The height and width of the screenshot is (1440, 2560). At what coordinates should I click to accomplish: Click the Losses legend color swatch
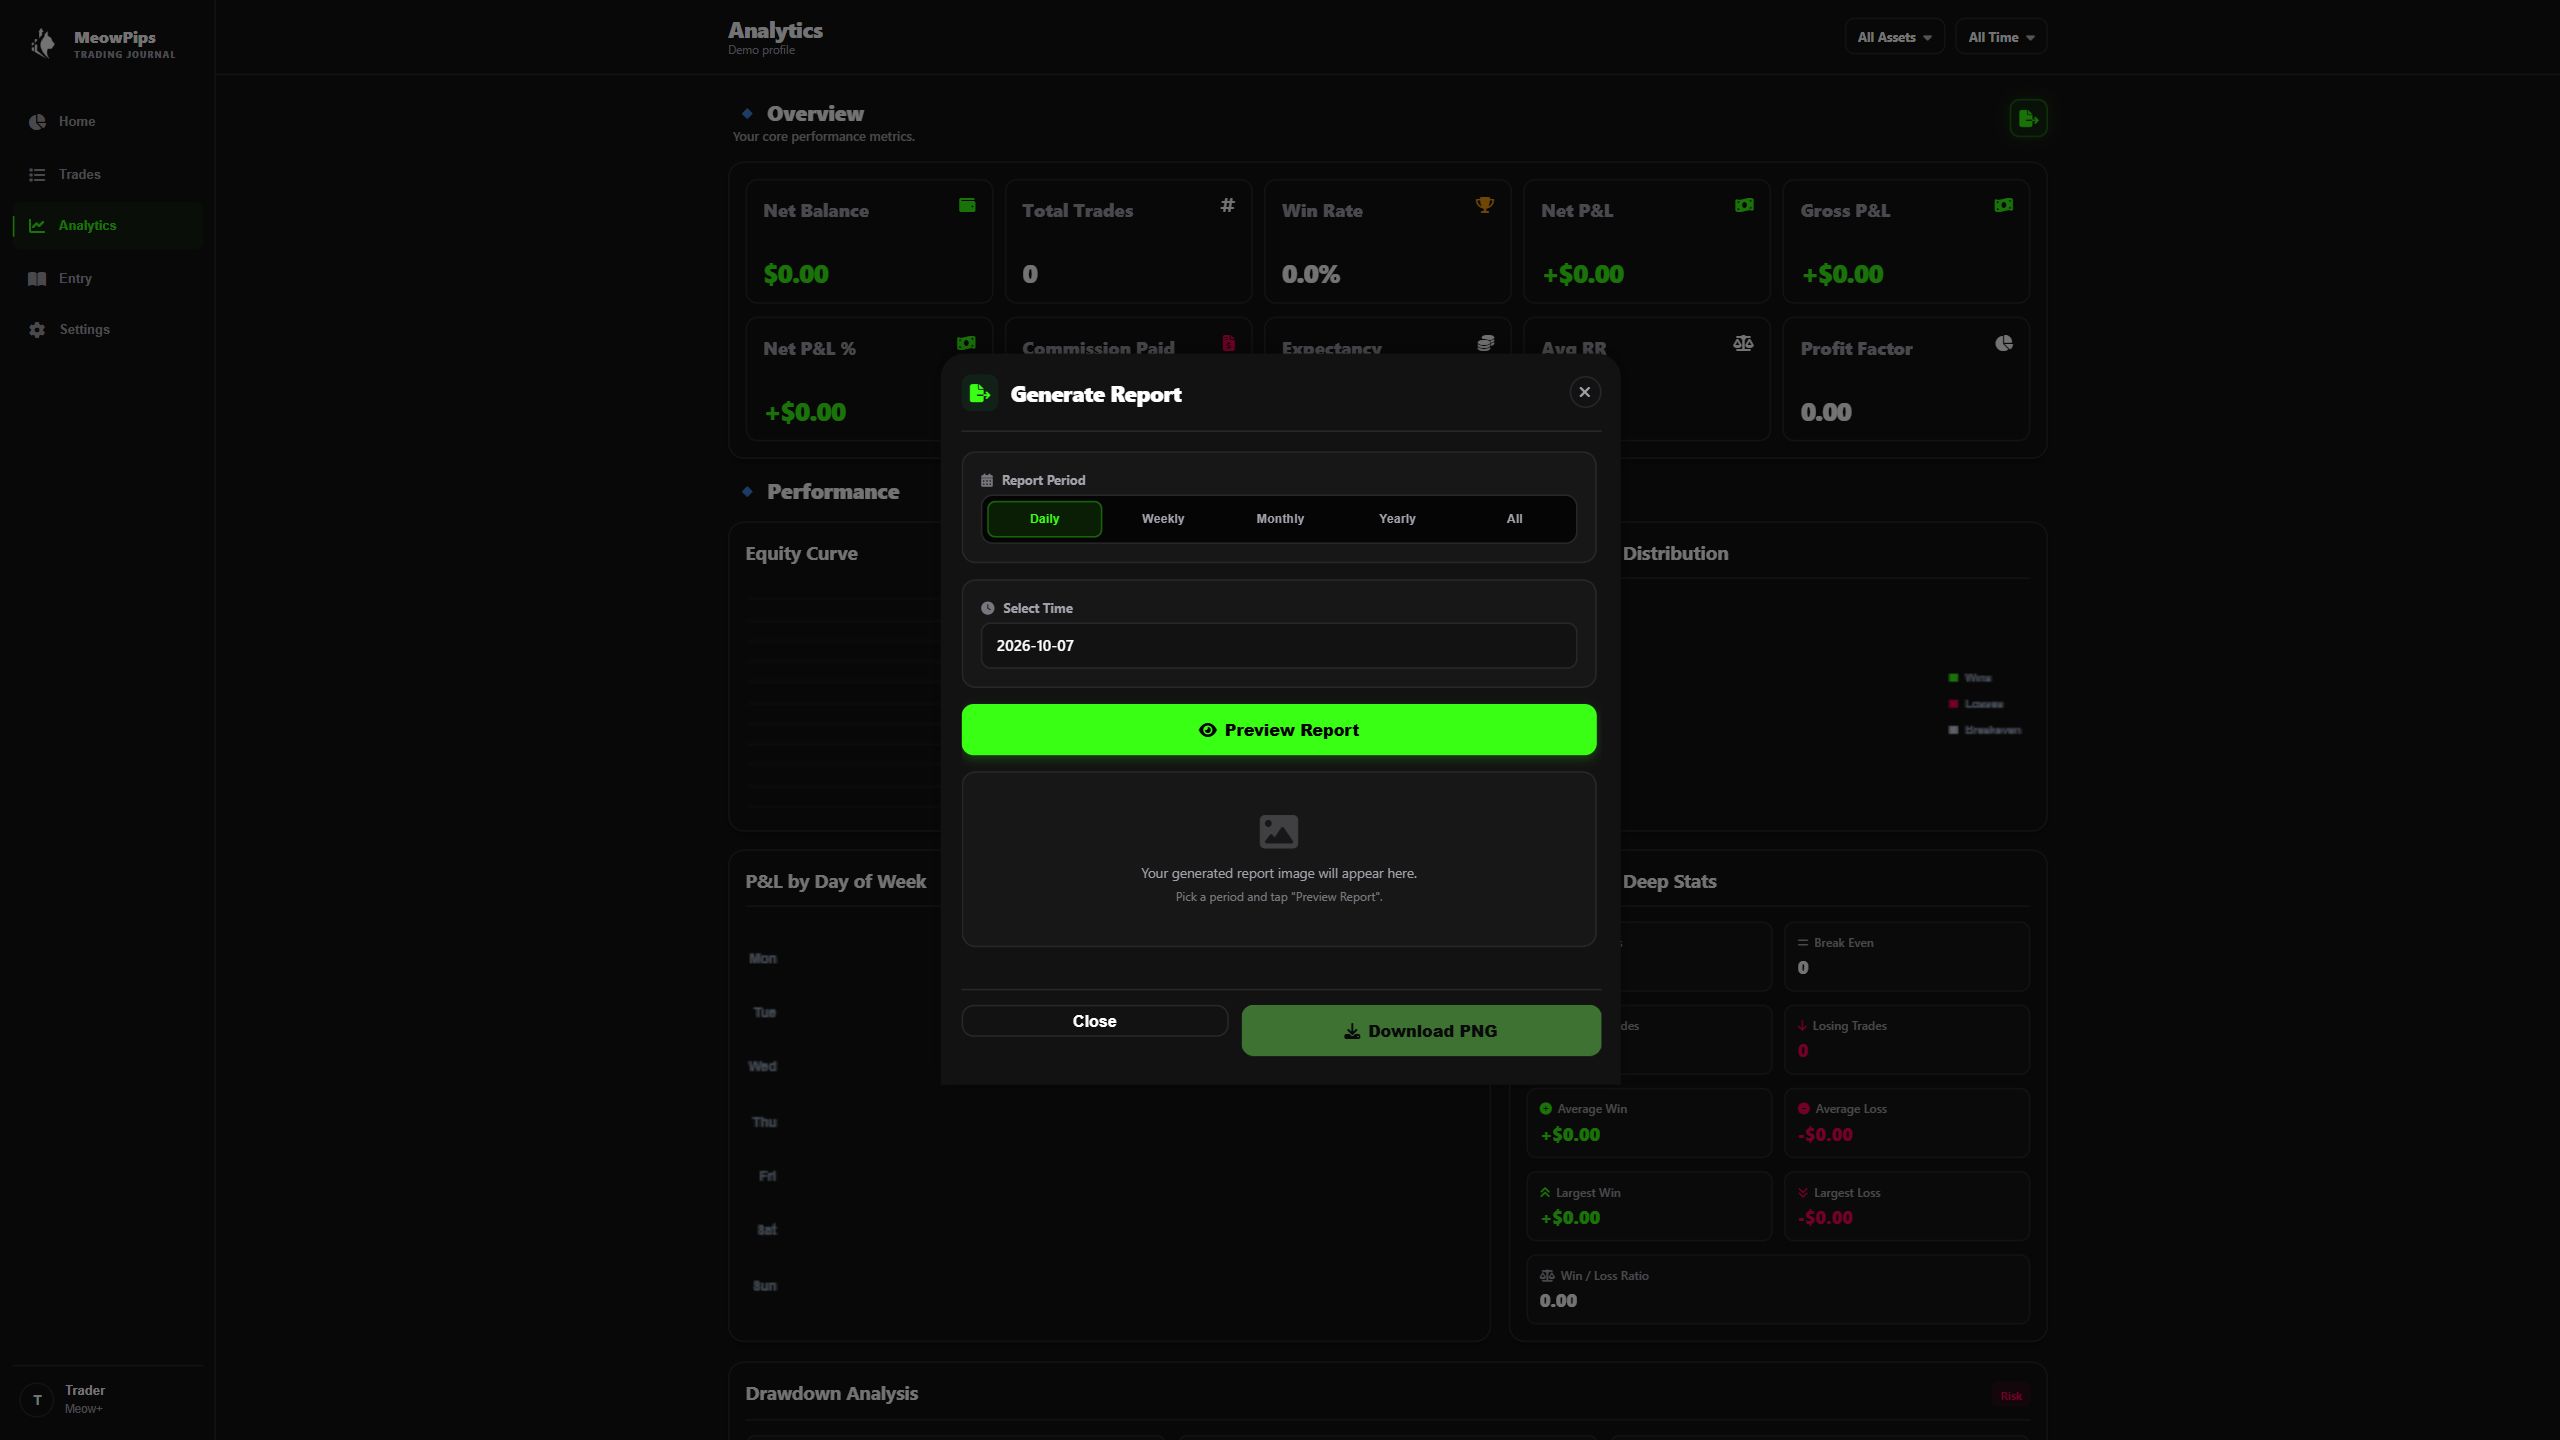click(x=1953, y=704)
